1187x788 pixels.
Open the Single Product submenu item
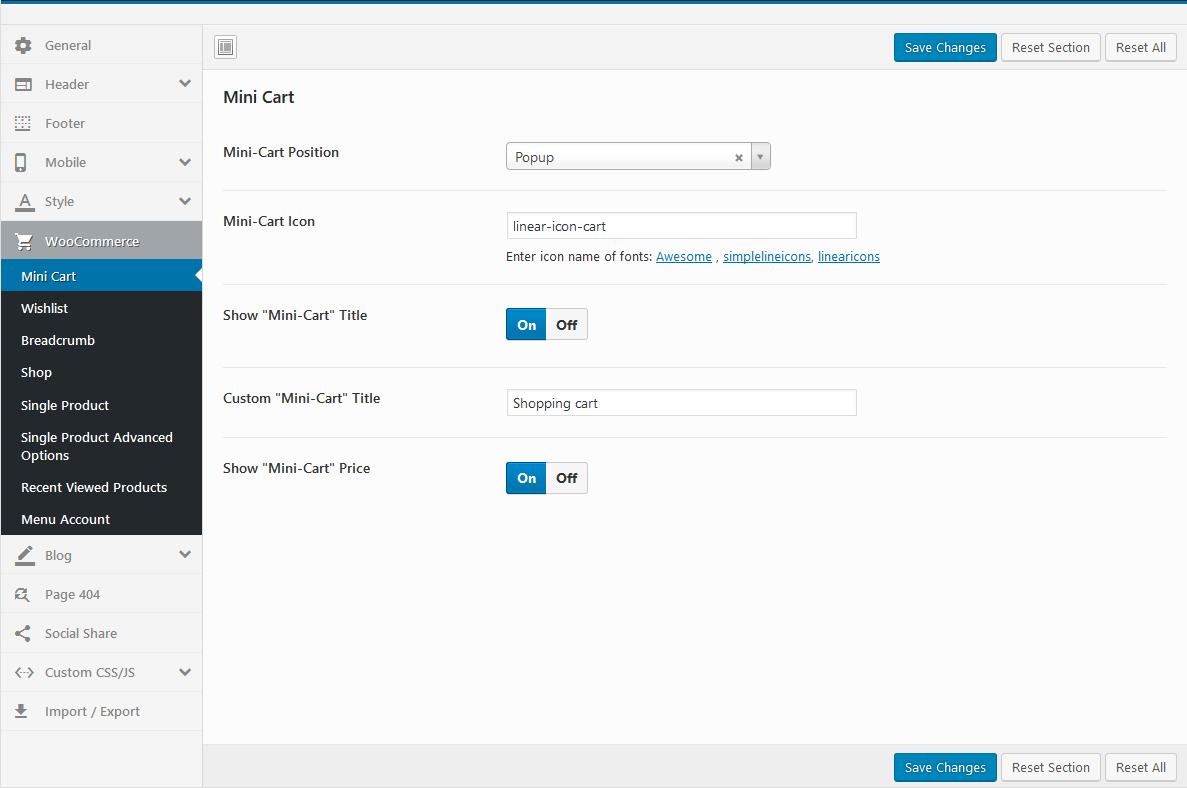click(101, 406)
